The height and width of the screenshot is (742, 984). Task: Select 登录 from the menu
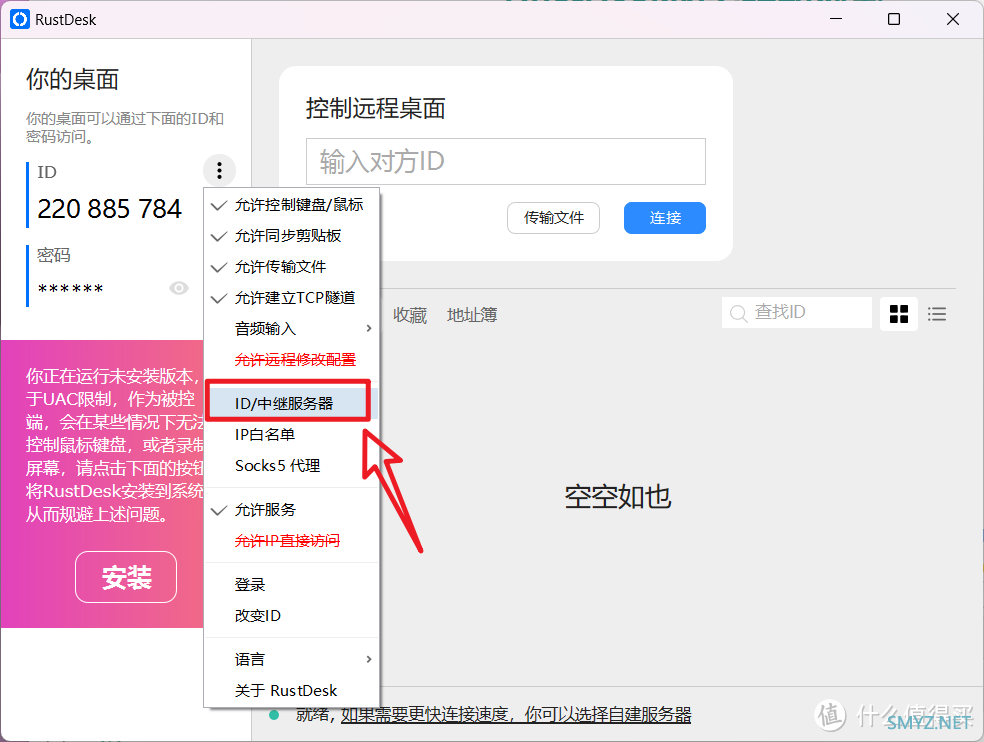[292, 584]
